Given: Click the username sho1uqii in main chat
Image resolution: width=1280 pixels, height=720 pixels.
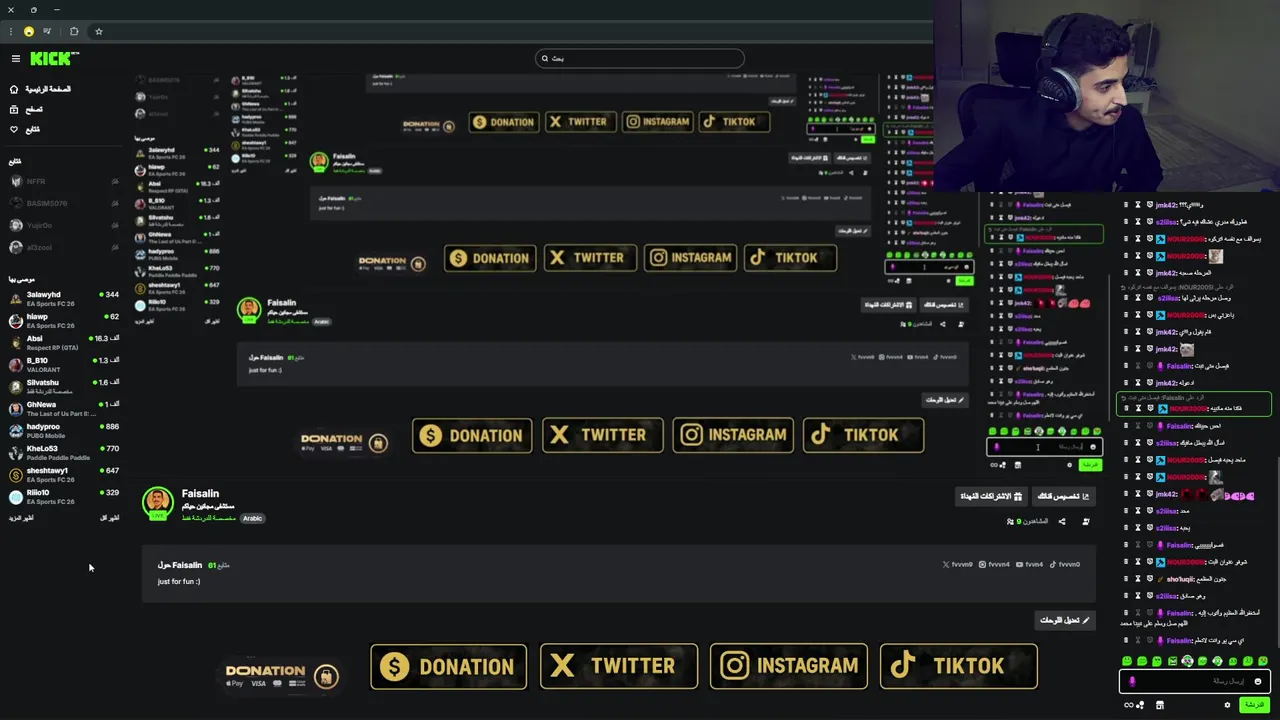Looking at the screenshot, I should pos(1181,579).
